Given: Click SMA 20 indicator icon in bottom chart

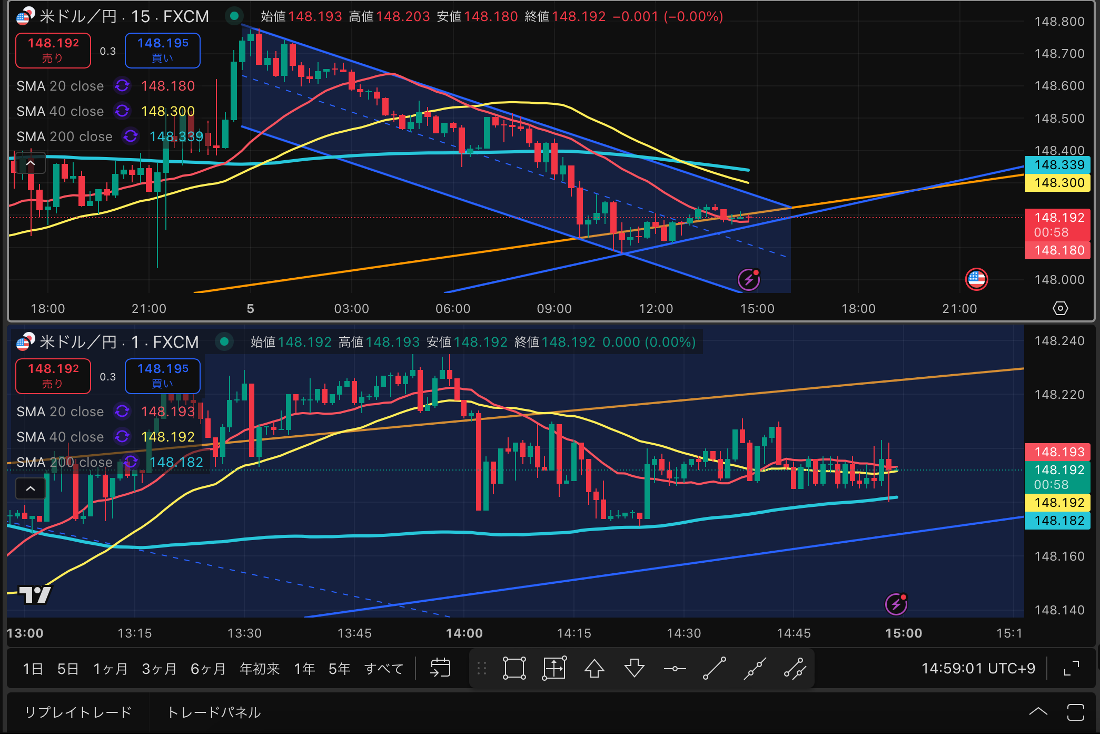Looking at the screenshot, I should click(x=122, y=411).
